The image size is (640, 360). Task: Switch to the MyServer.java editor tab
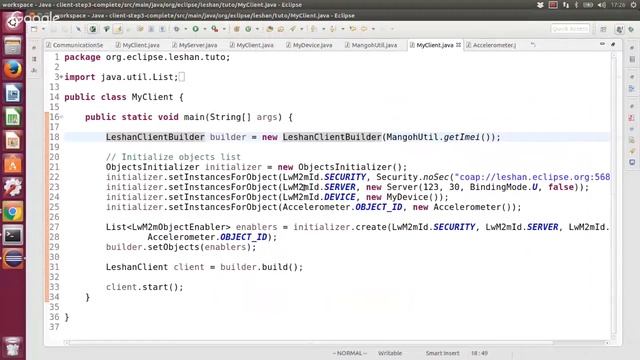[x=195, y=45]
